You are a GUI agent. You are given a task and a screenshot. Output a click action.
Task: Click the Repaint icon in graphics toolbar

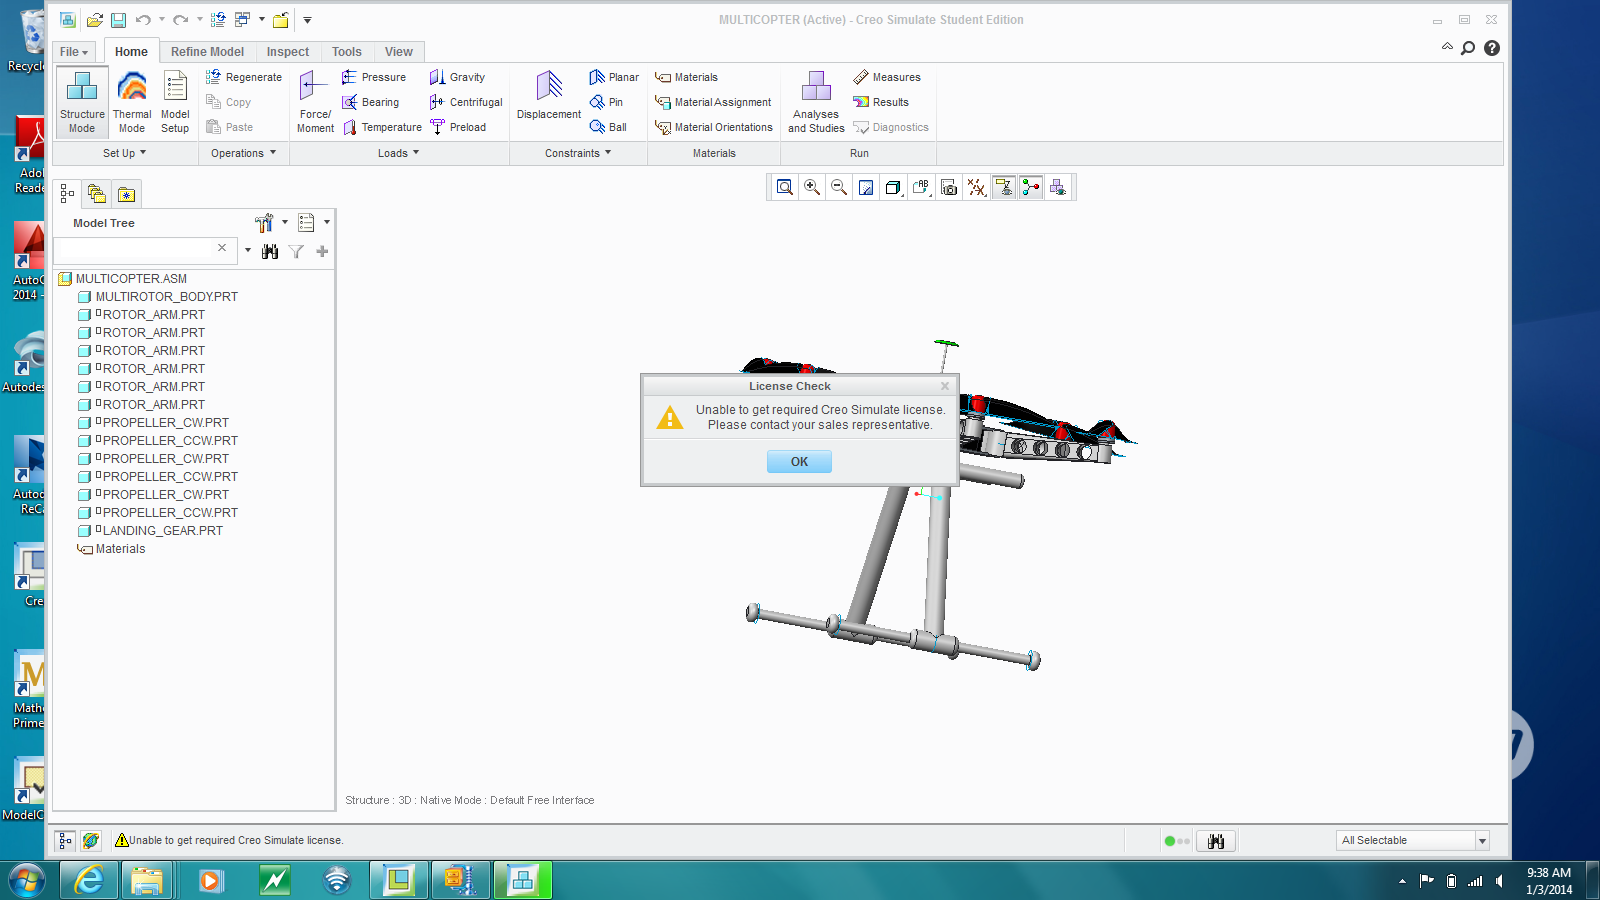point(866,187)
